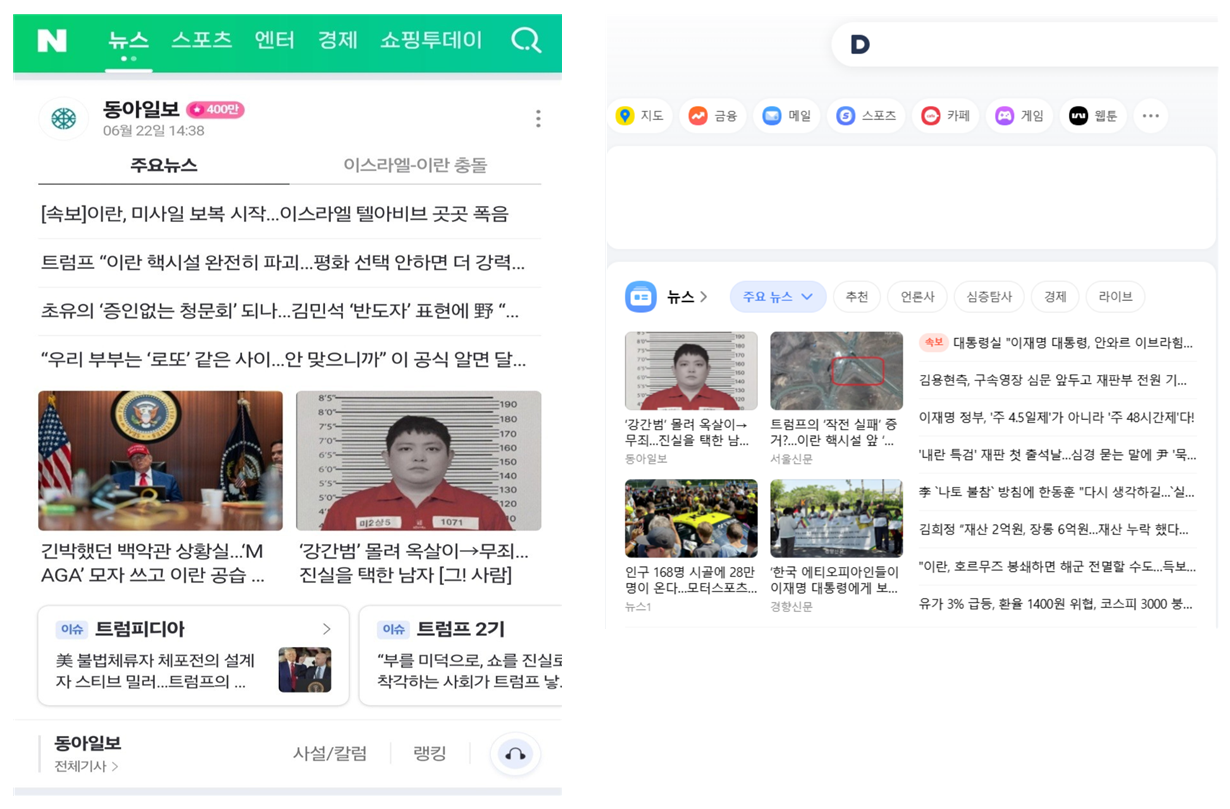Open headline "이란, 호르무즈 봉쇄하면
Image resolution: width=1230 pixels, height=809 pixels.
click(1057, 566)
